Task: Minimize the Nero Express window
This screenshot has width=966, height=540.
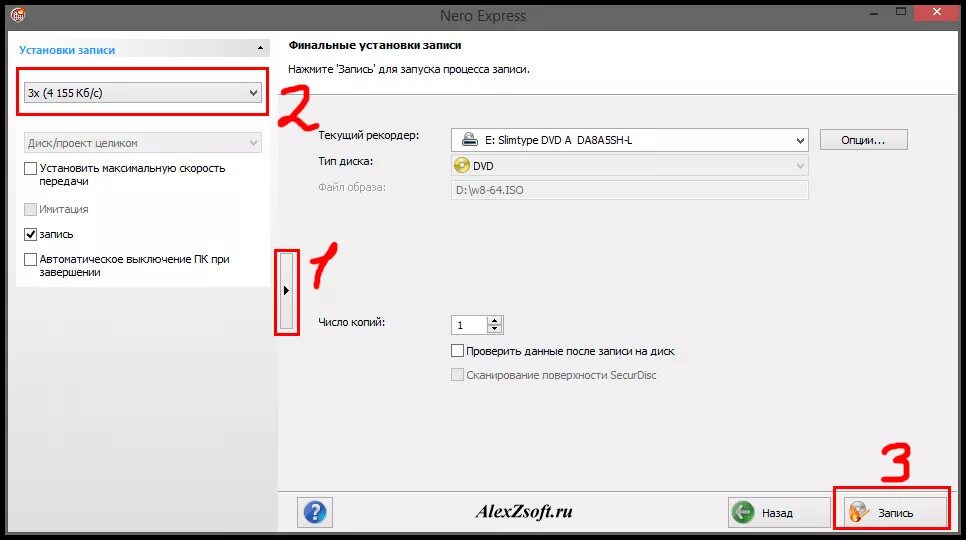Action: pyautogui.click(x=874, y=13)
